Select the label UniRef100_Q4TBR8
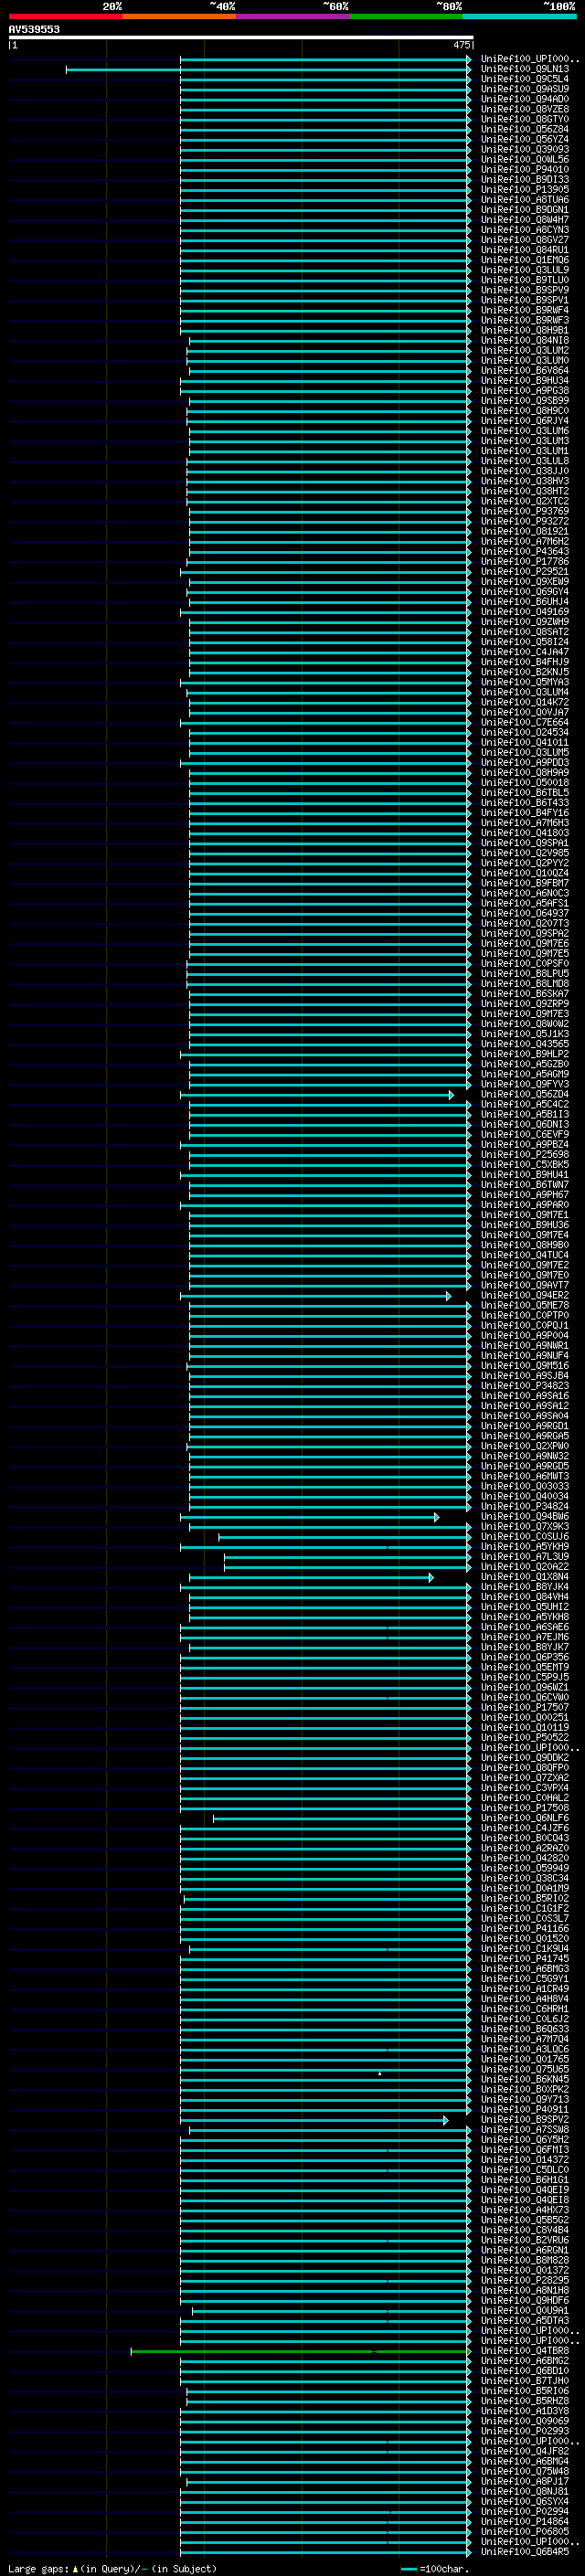Image resolution: width=585 pixels, height=2576 pixels. (525, 2351)
